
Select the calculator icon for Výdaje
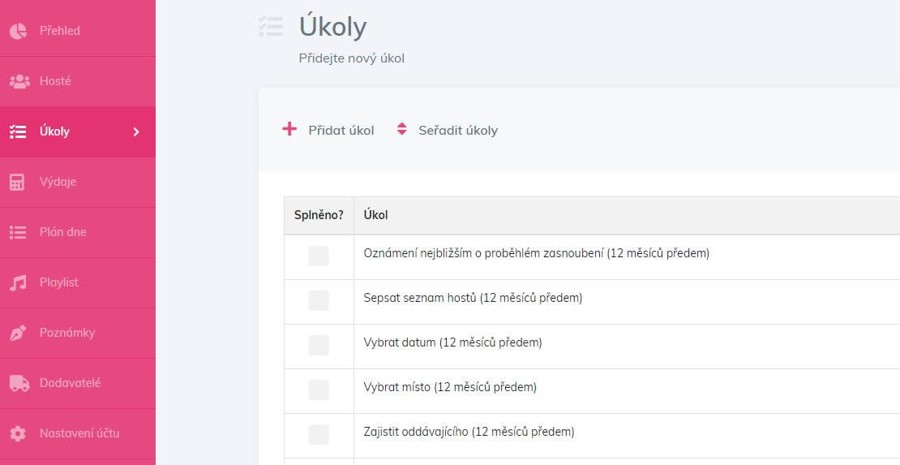point(17,182)
